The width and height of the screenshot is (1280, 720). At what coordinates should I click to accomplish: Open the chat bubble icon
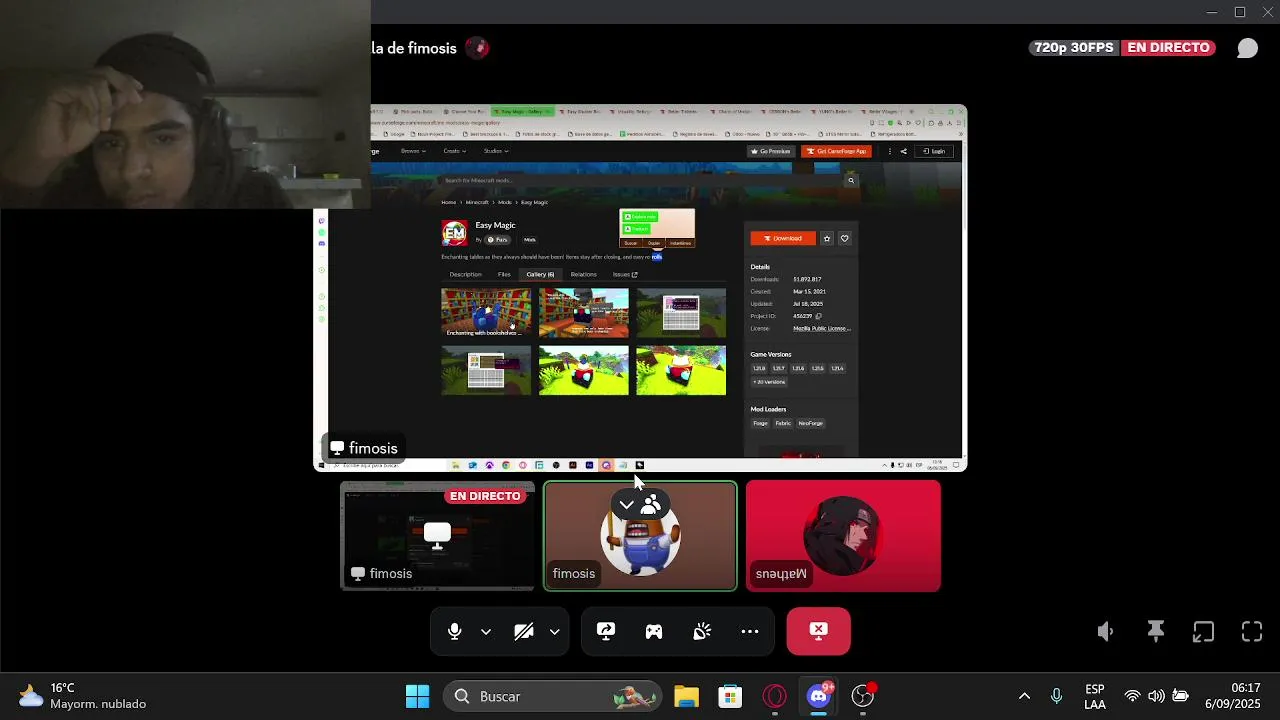(x=1247, y=48)
